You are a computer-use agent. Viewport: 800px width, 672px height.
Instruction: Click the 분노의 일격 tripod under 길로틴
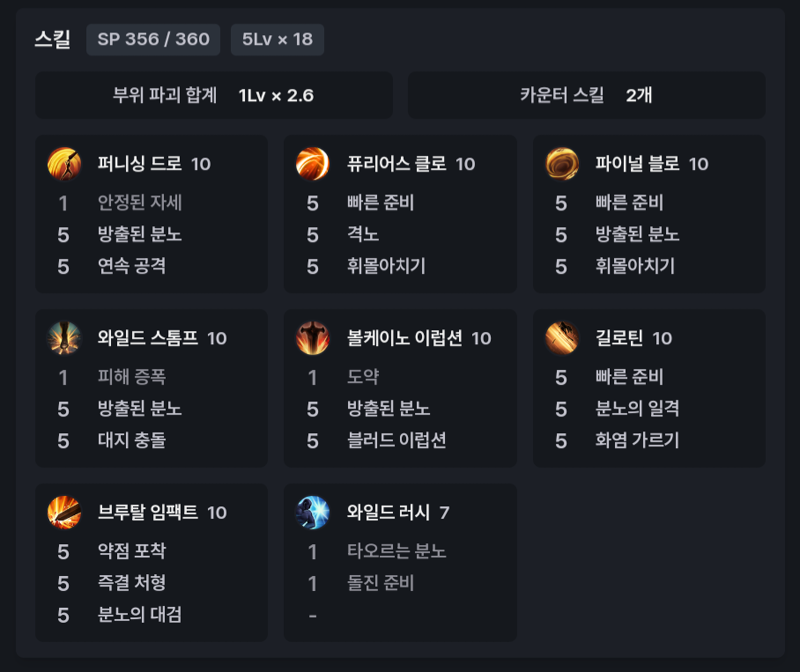coord(637,409)
